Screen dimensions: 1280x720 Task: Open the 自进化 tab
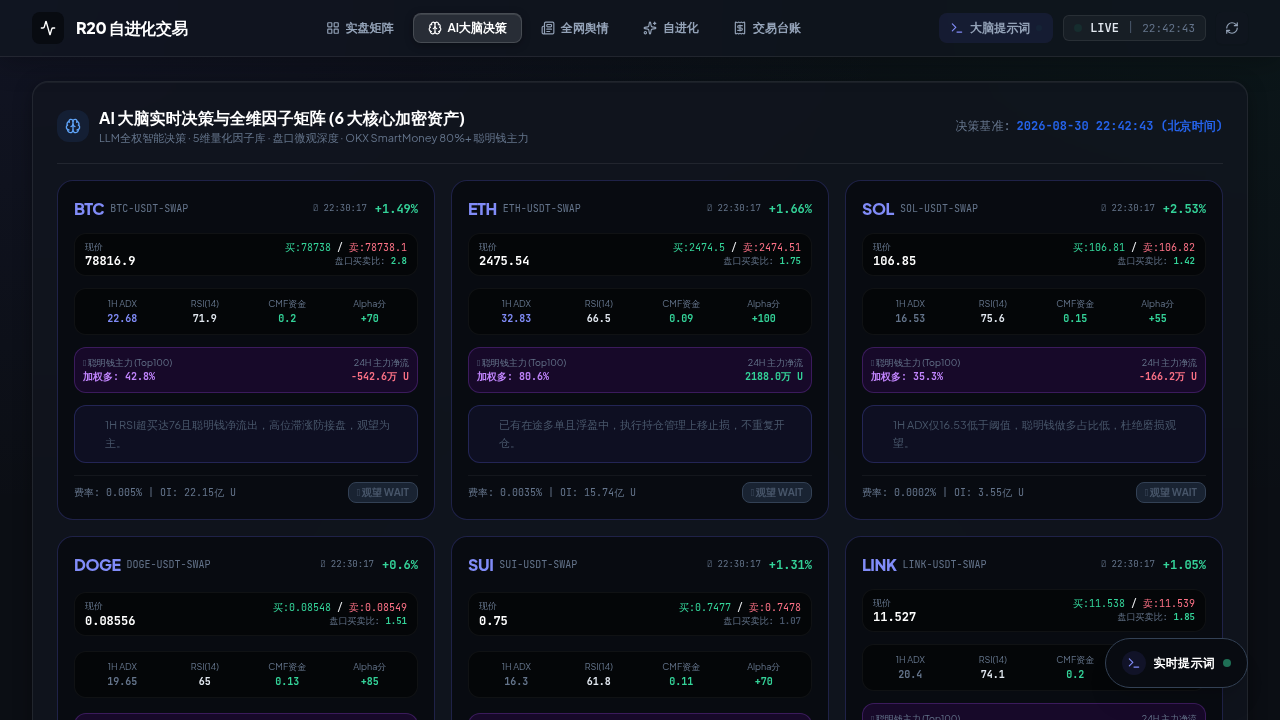point(671,28)
